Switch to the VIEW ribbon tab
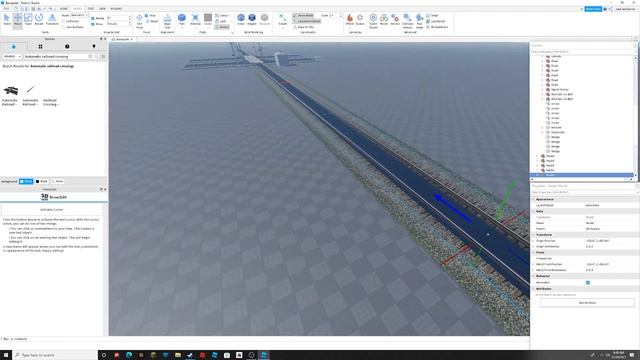 [x=102, y=9]
